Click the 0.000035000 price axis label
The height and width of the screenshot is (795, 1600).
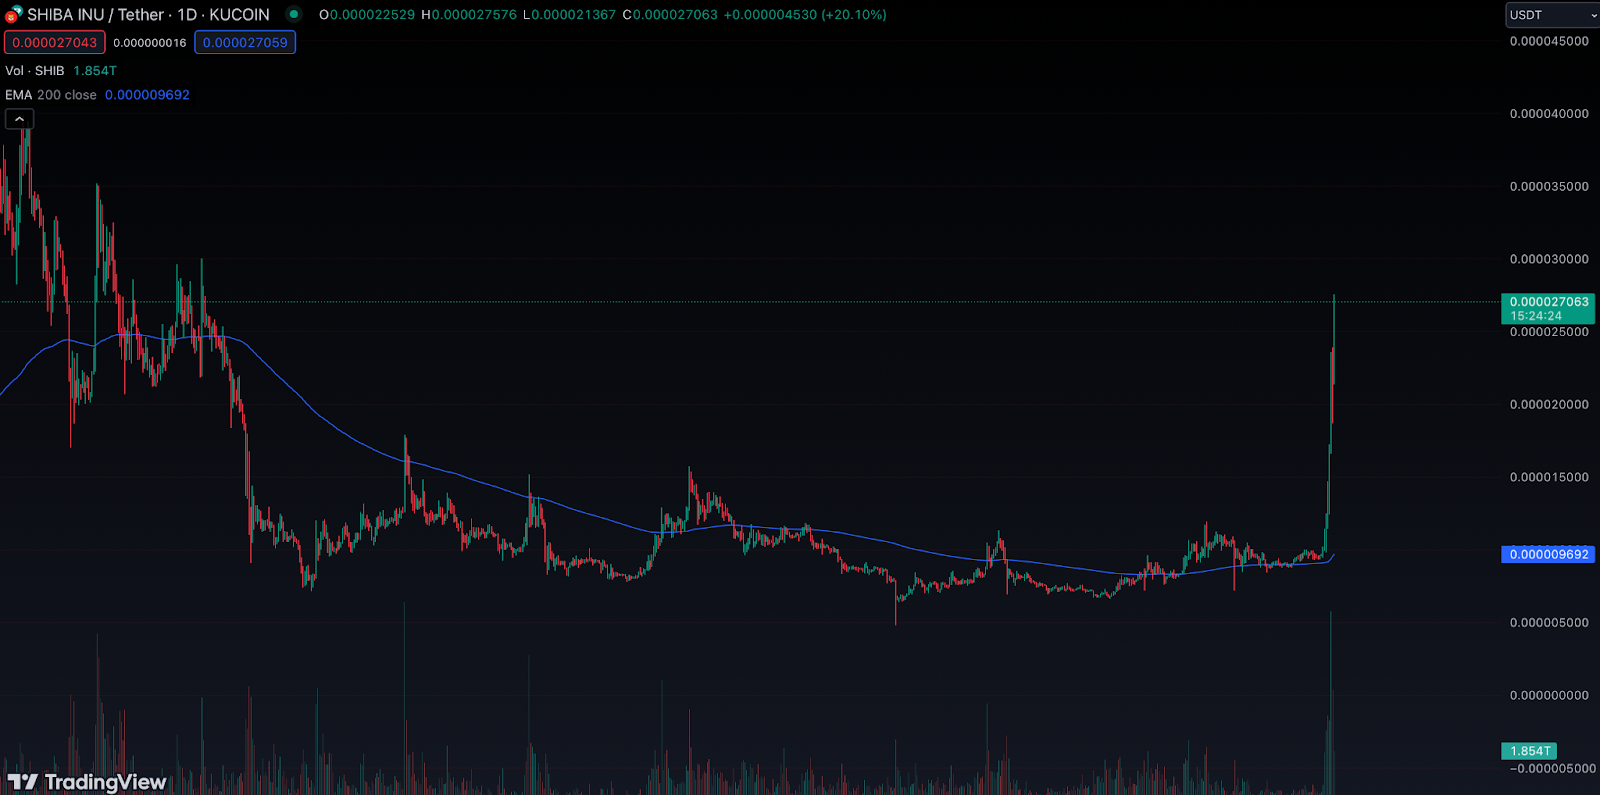tap(1549, 187)
